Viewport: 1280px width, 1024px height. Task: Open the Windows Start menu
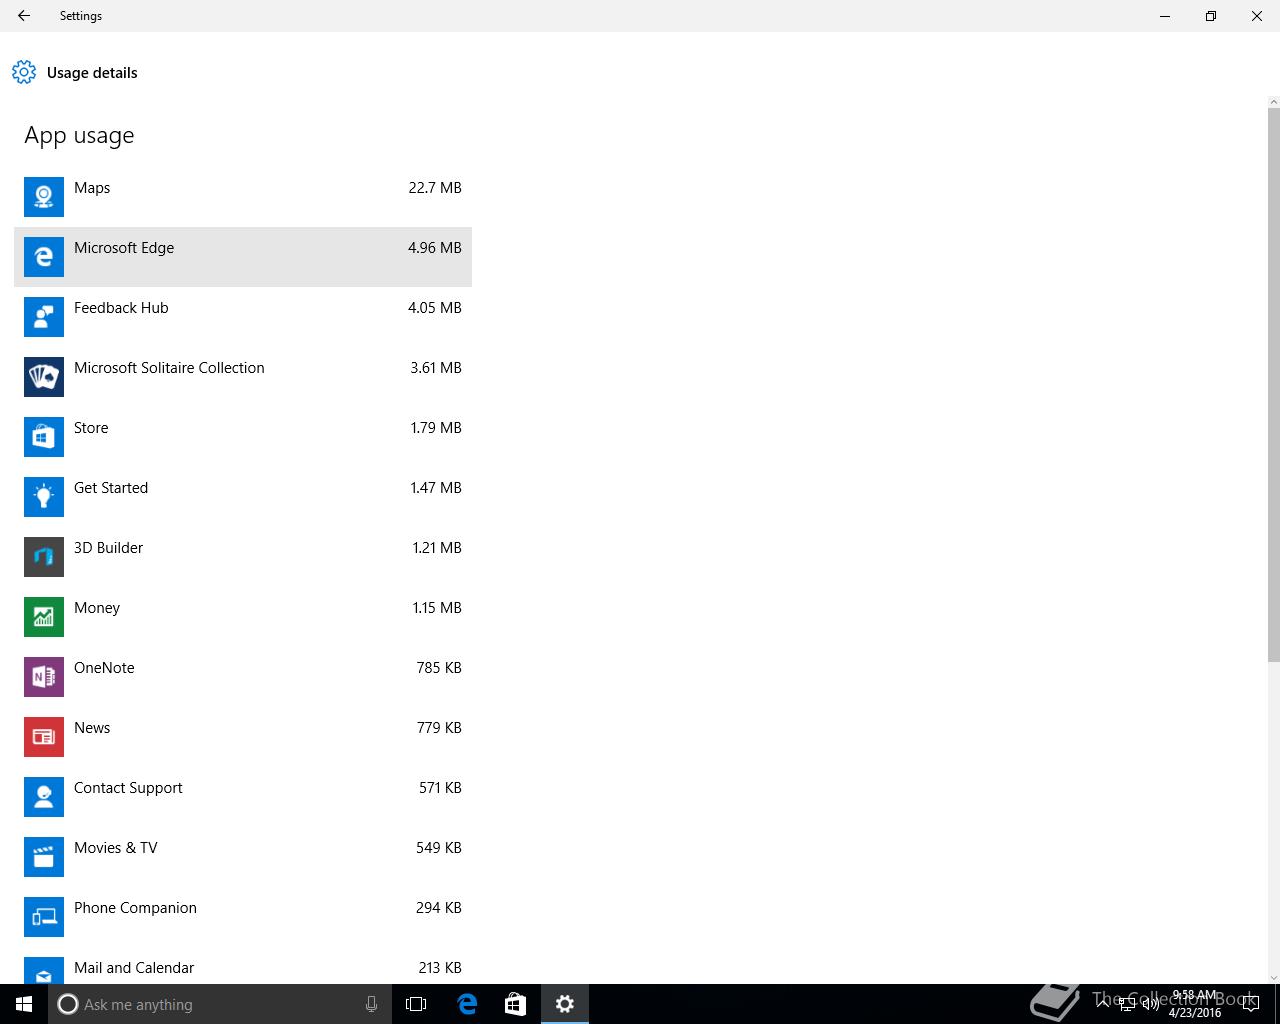click(x=24, y=1004)
